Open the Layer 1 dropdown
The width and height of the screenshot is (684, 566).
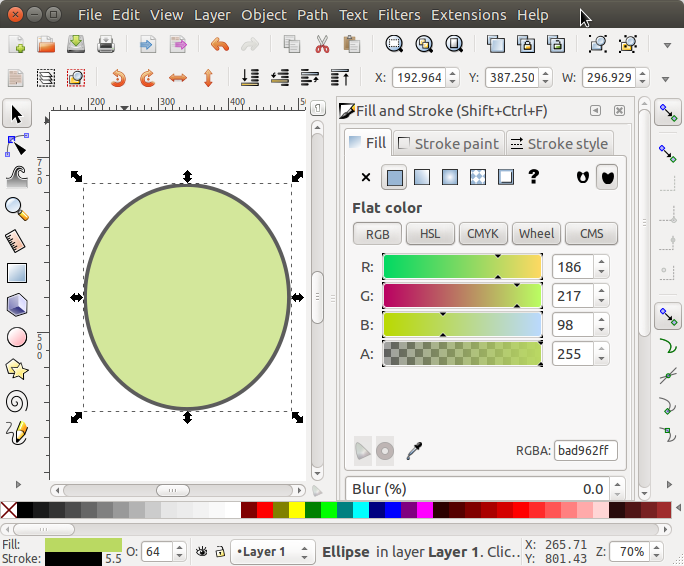(271, 551)
